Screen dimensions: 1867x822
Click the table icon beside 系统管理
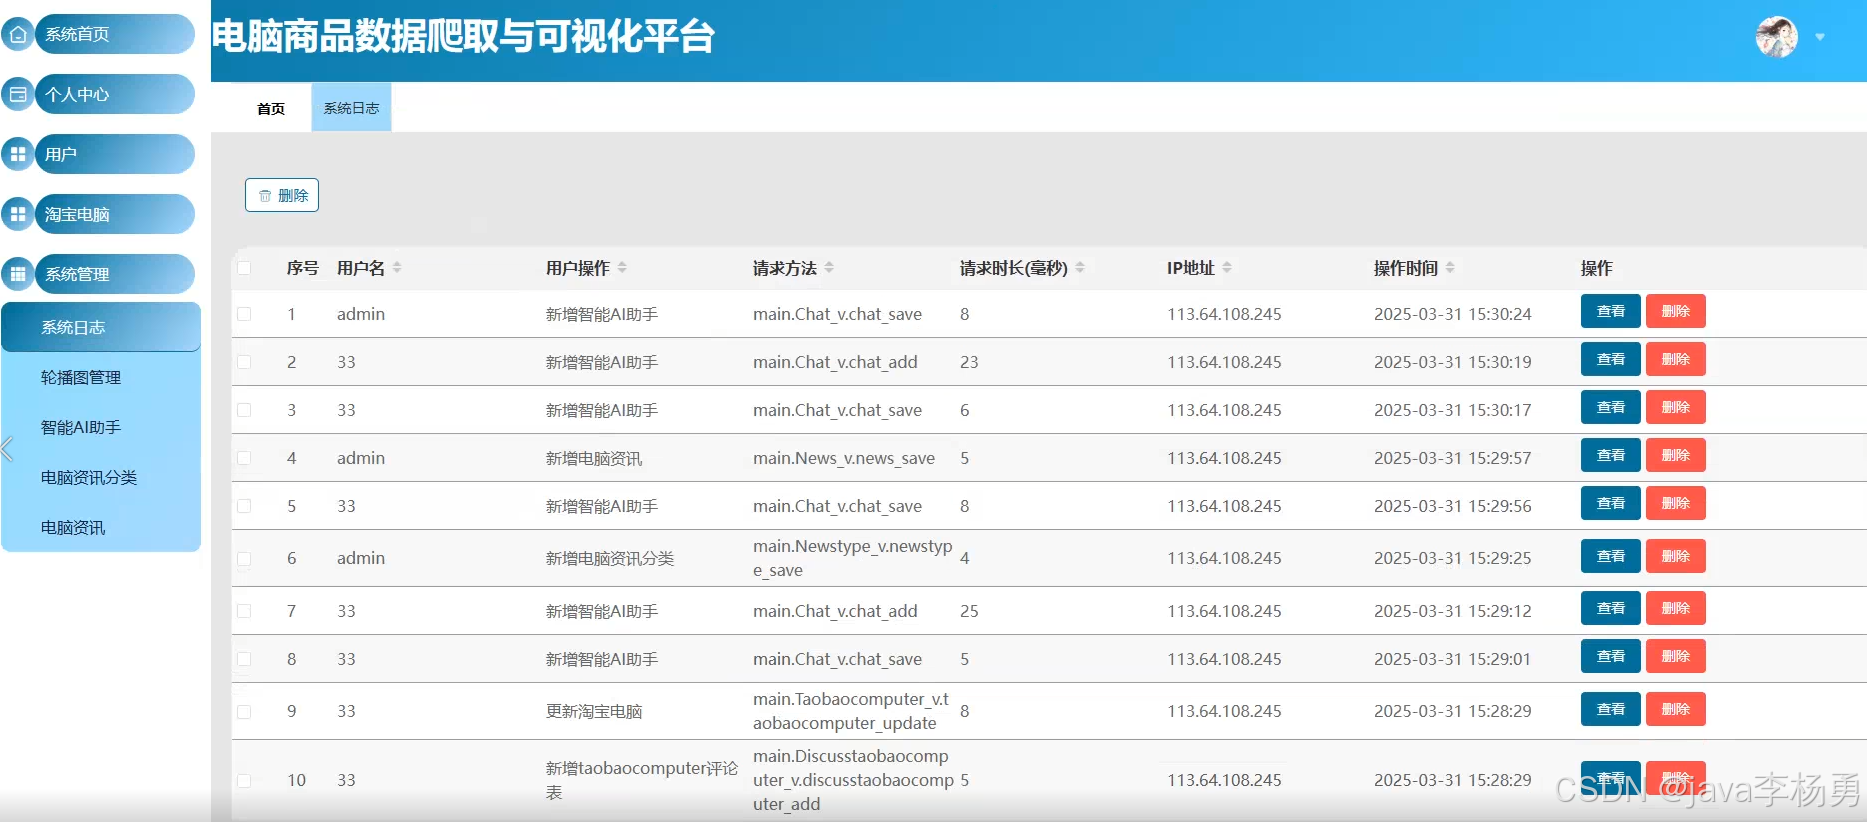coord(18,274)
